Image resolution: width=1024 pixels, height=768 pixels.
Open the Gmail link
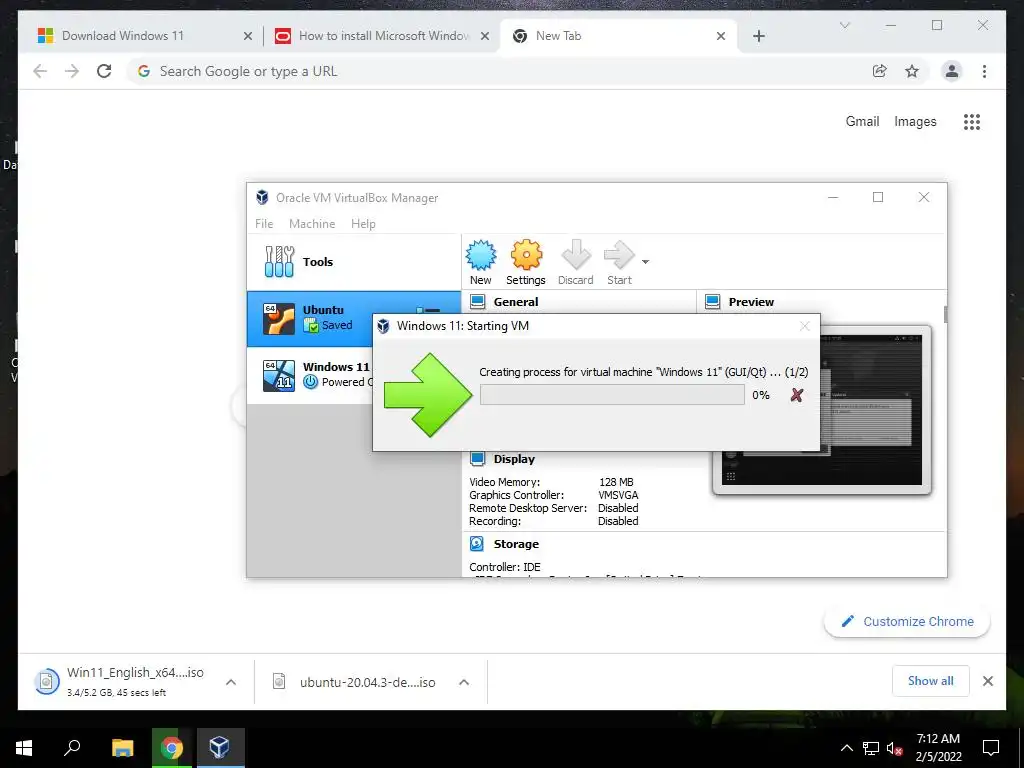(862, 121)
